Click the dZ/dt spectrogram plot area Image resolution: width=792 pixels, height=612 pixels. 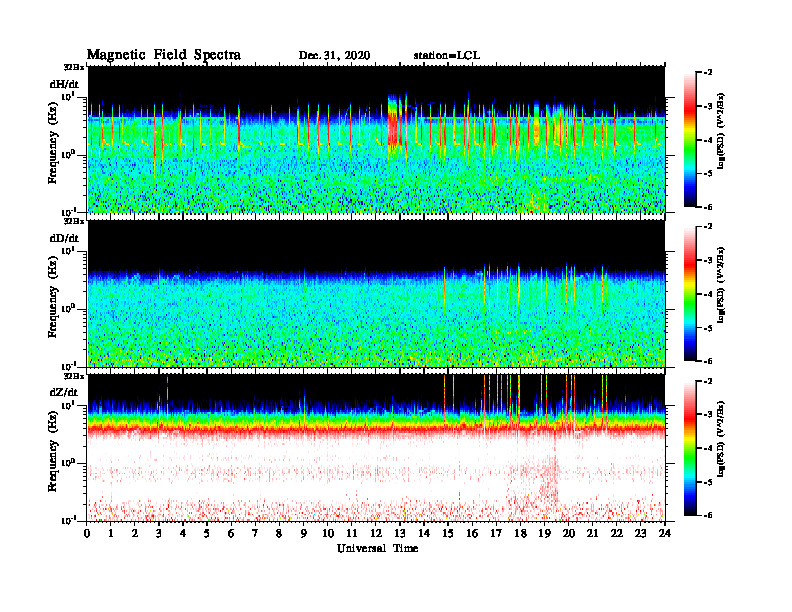tap(376, 447)
